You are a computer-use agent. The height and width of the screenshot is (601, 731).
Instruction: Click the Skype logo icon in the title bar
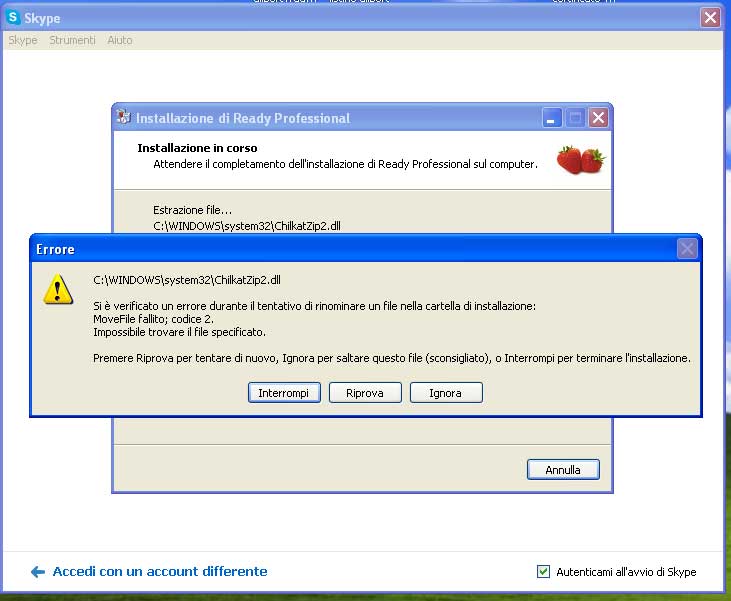point(13,18)
